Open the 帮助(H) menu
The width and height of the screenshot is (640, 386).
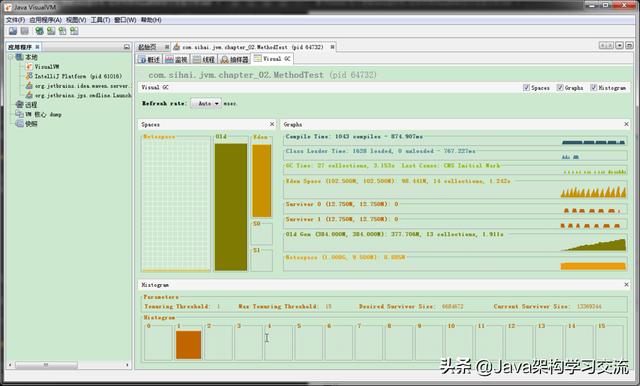151,20
